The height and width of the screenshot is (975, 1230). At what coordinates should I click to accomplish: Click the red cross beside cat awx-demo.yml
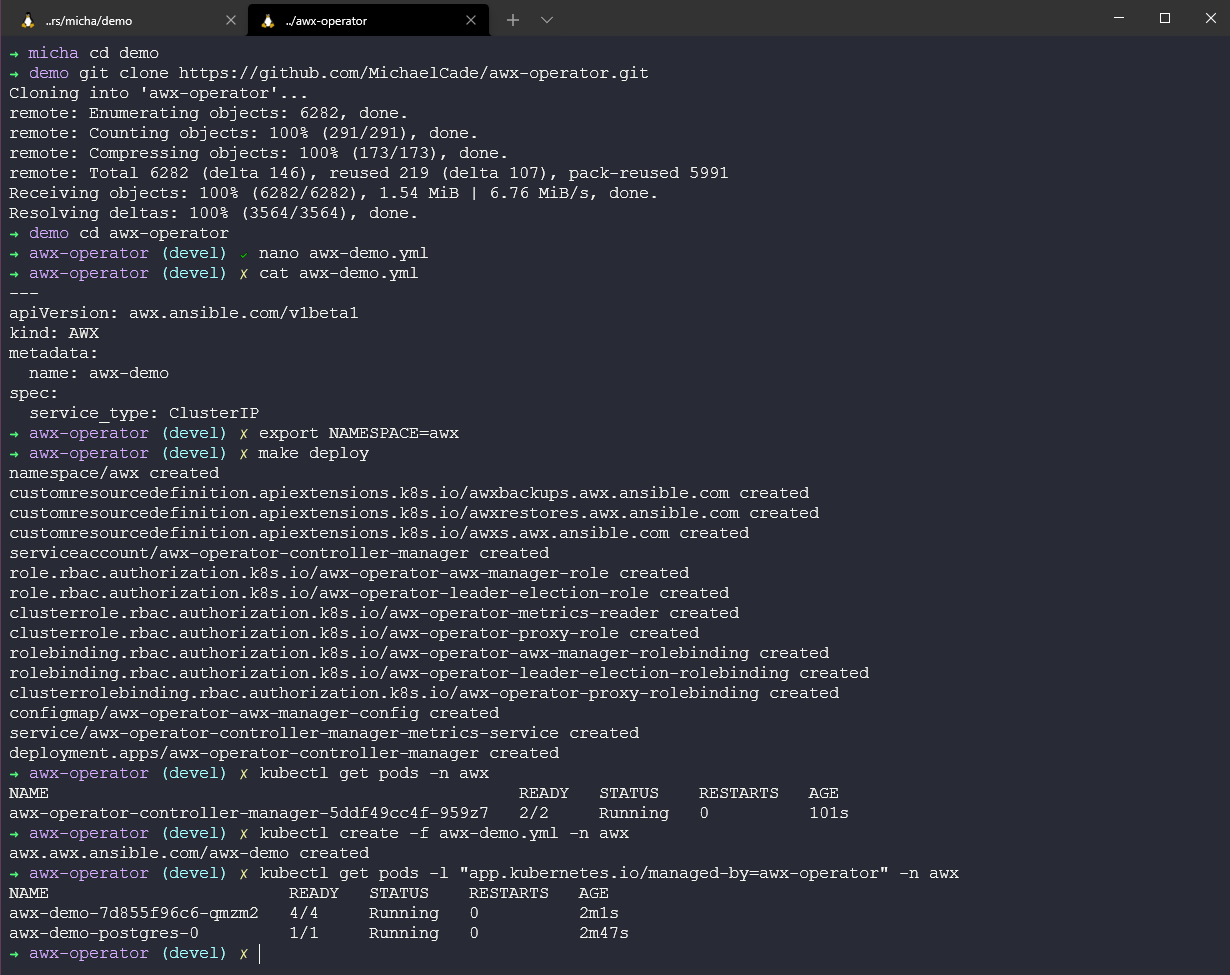point(243,273)
